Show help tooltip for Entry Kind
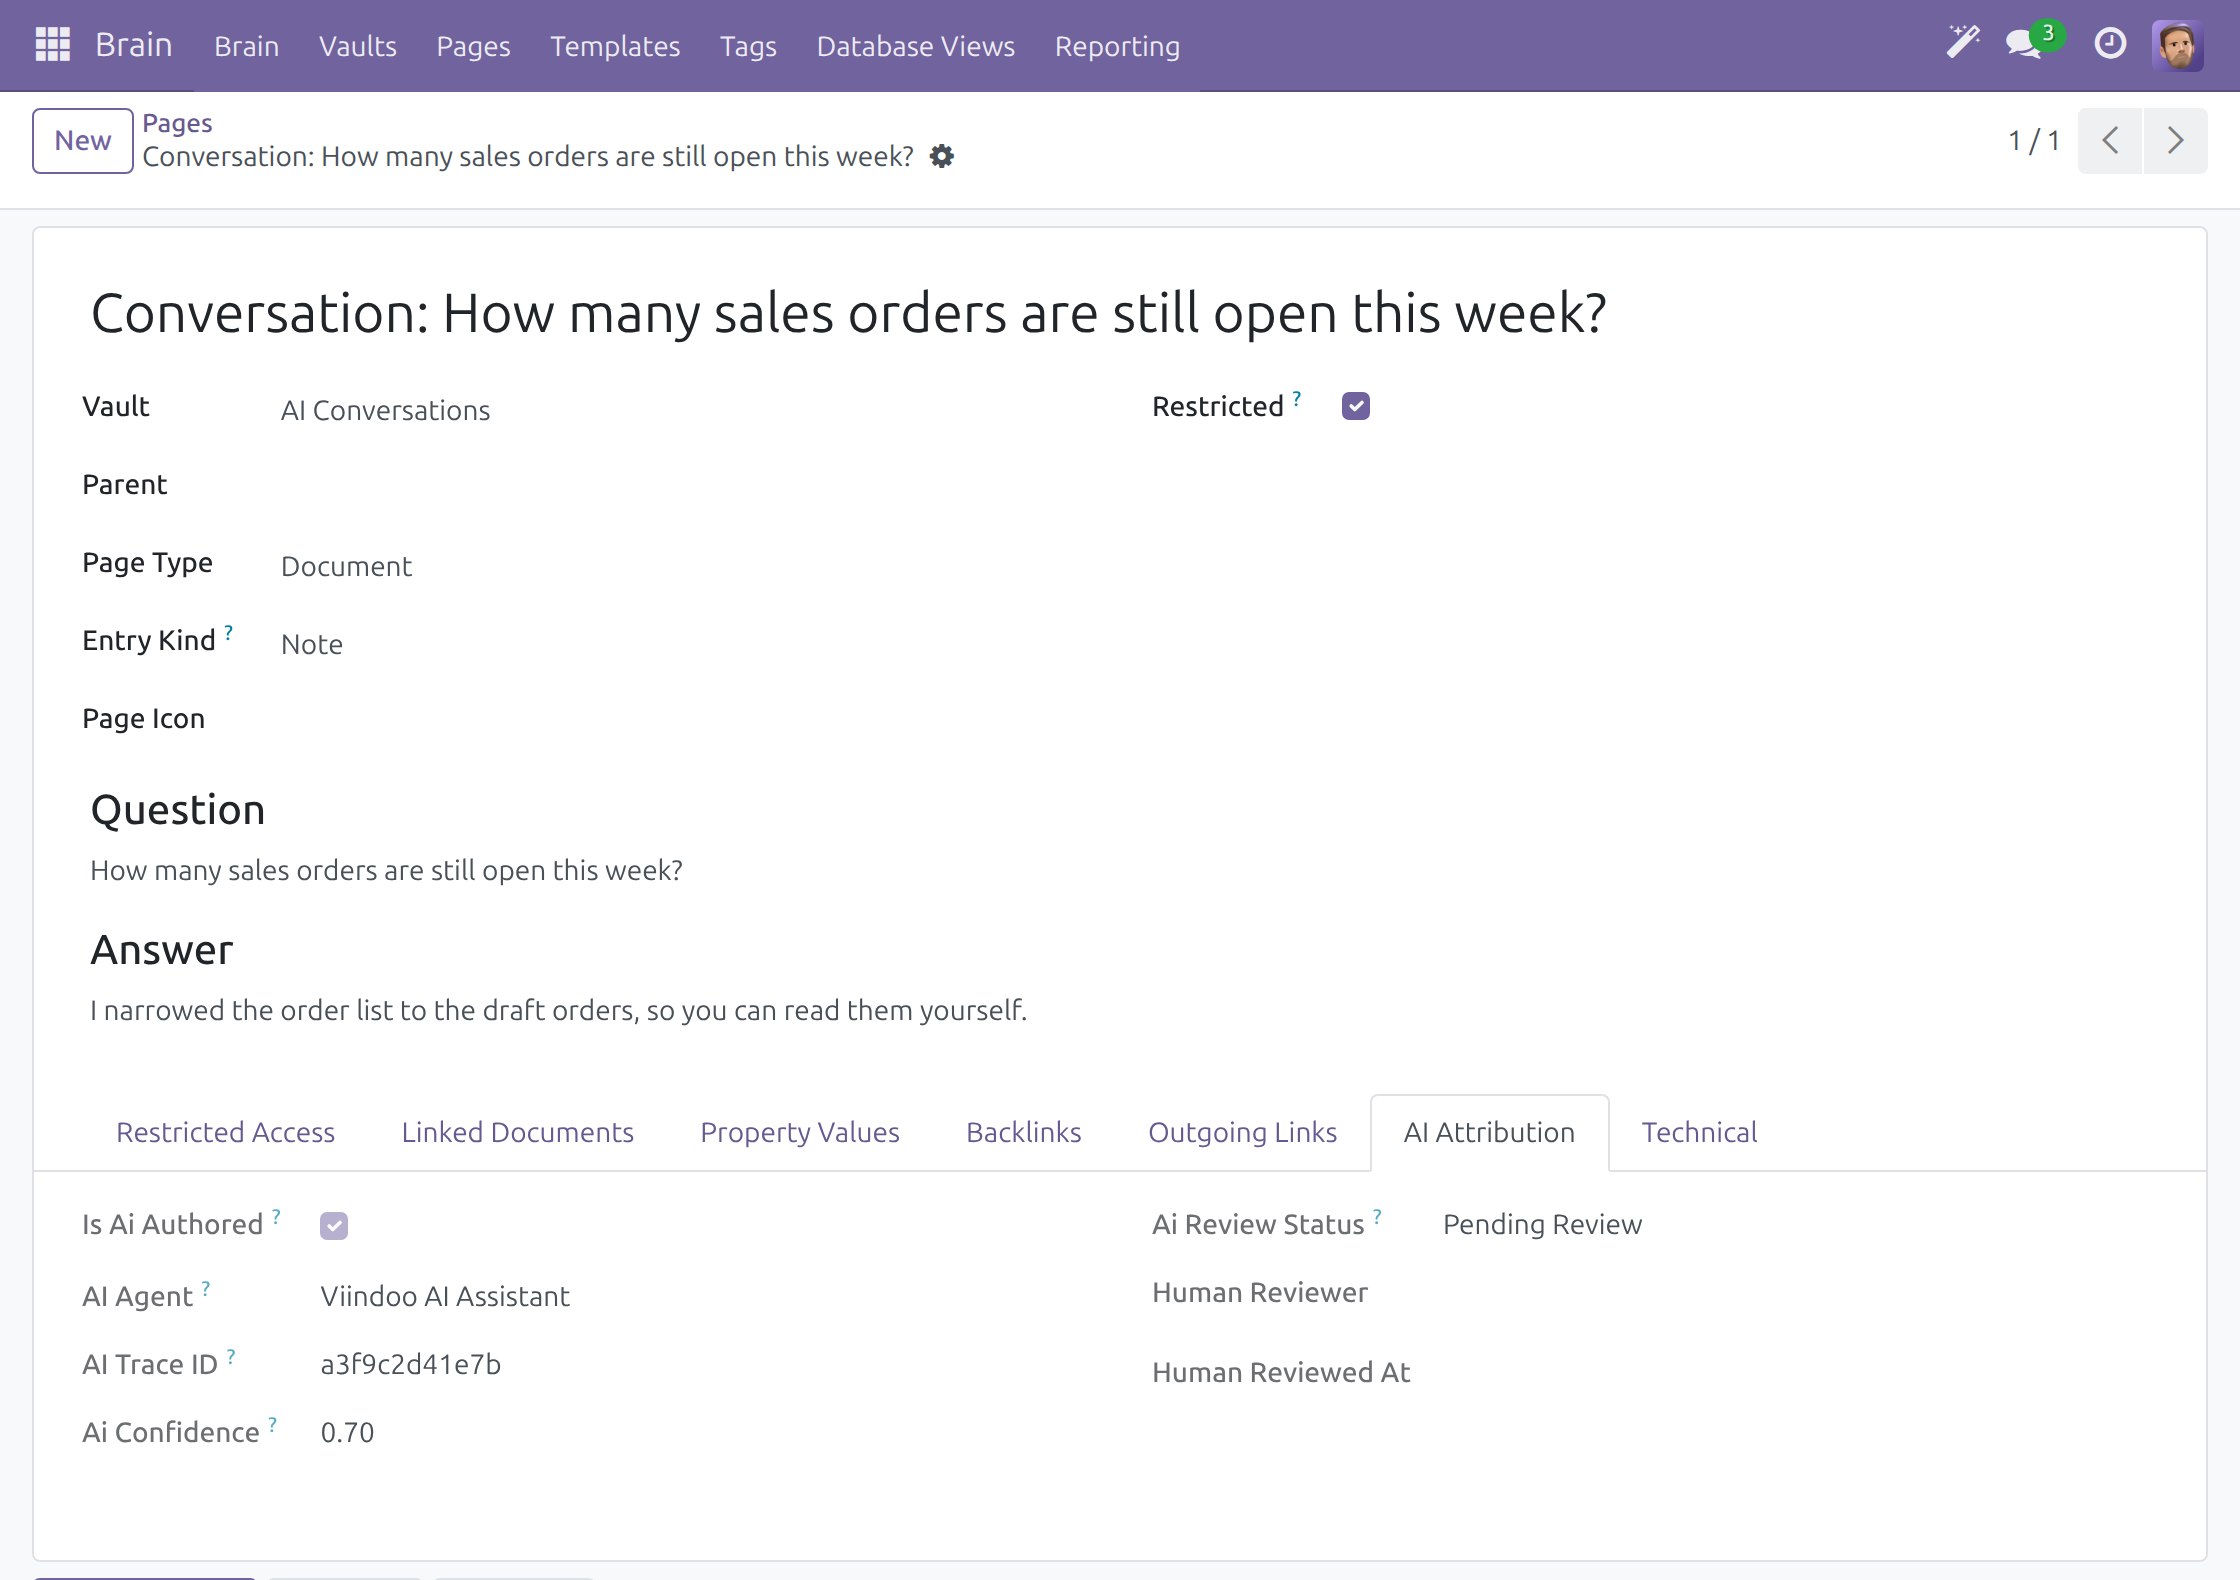The image size is (2240, 1580). pos(229,632)
